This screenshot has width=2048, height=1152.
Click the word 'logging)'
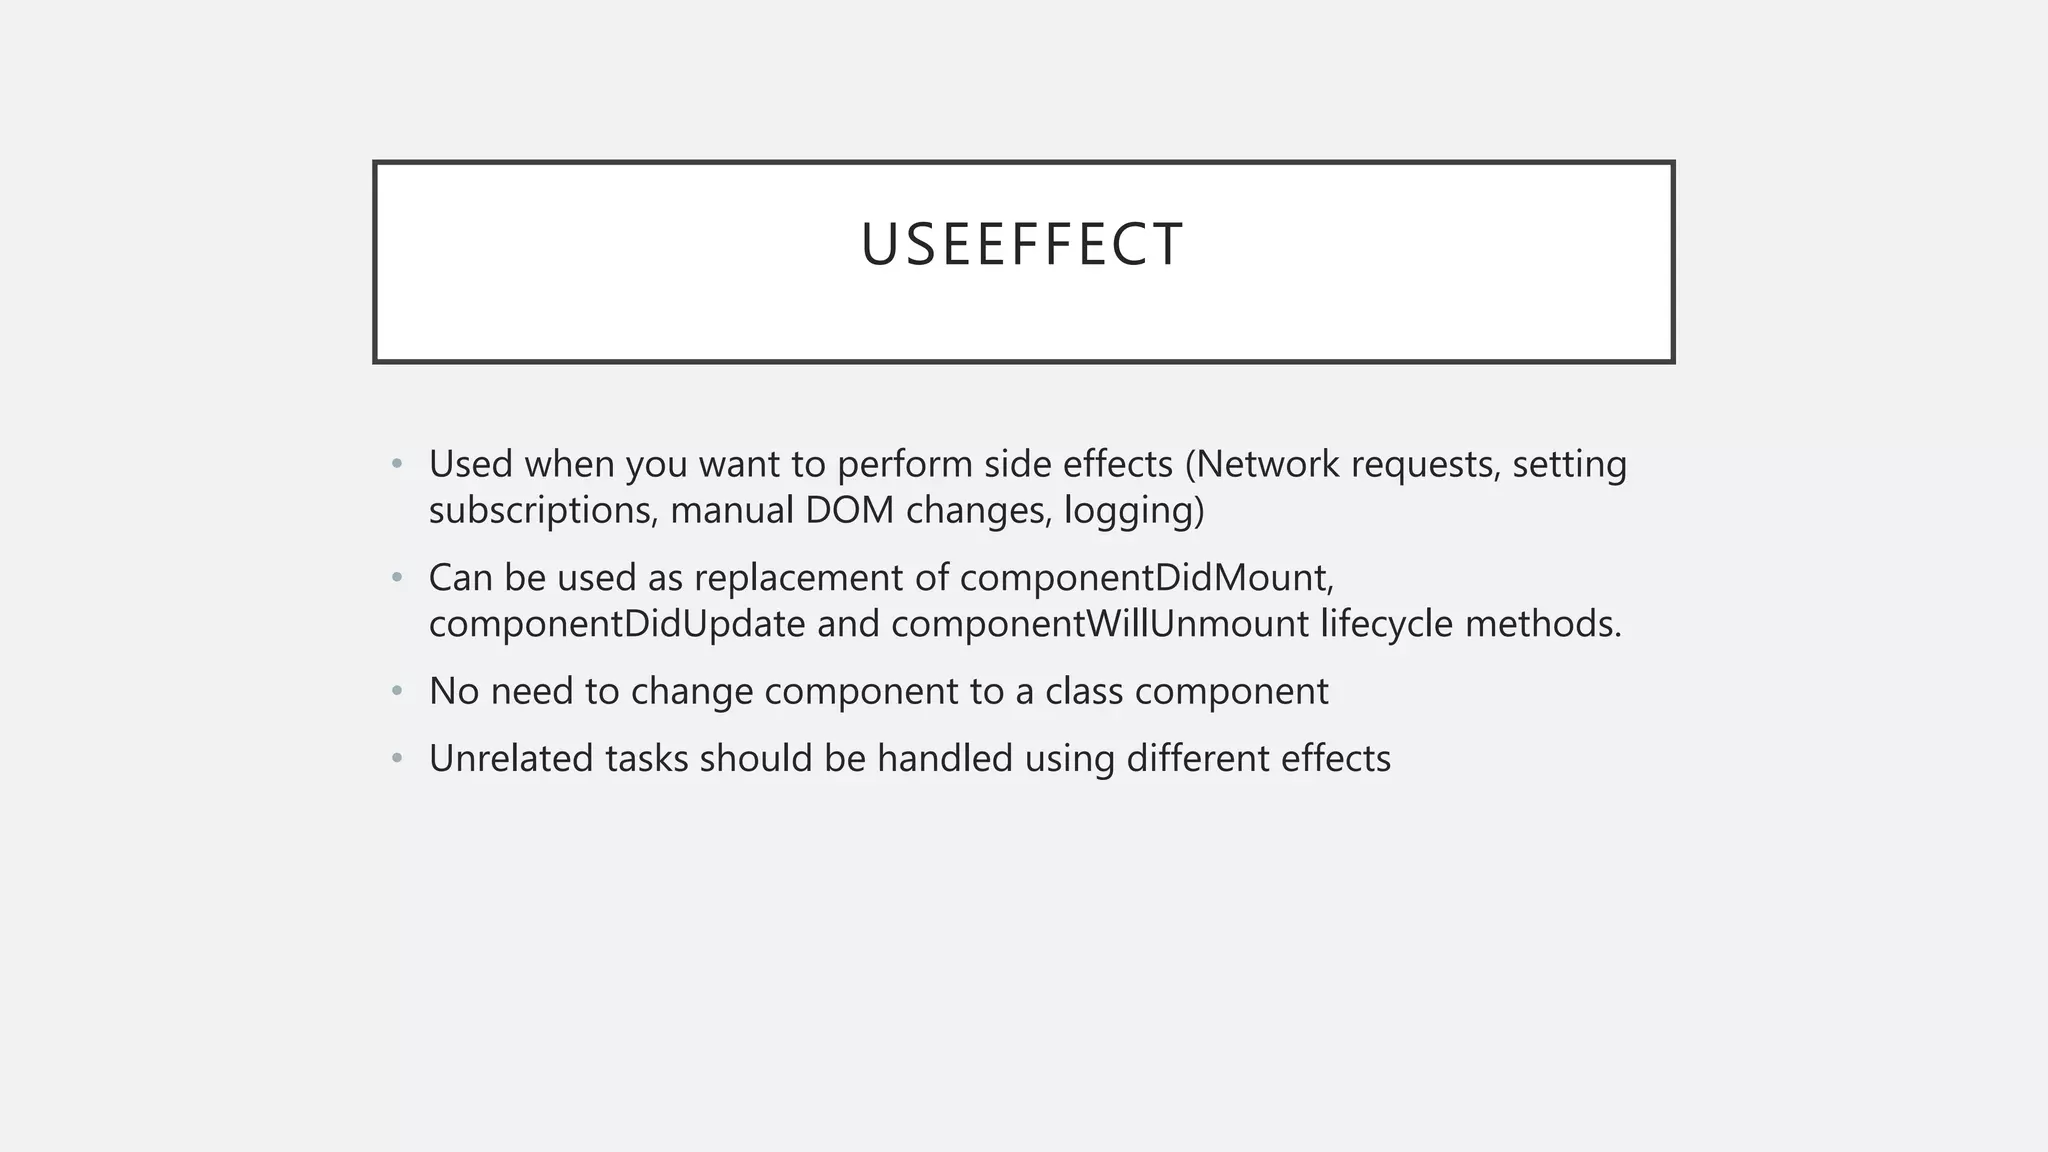point(1134,511)
